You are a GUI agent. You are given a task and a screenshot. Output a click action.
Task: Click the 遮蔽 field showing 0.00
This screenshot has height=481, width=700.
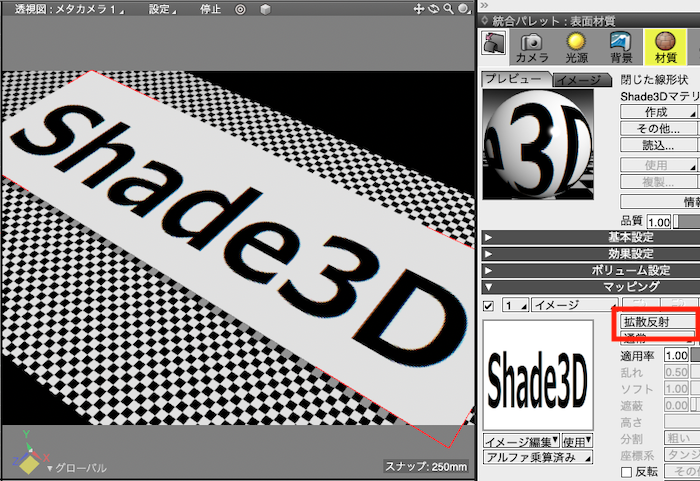coord(676,405)
